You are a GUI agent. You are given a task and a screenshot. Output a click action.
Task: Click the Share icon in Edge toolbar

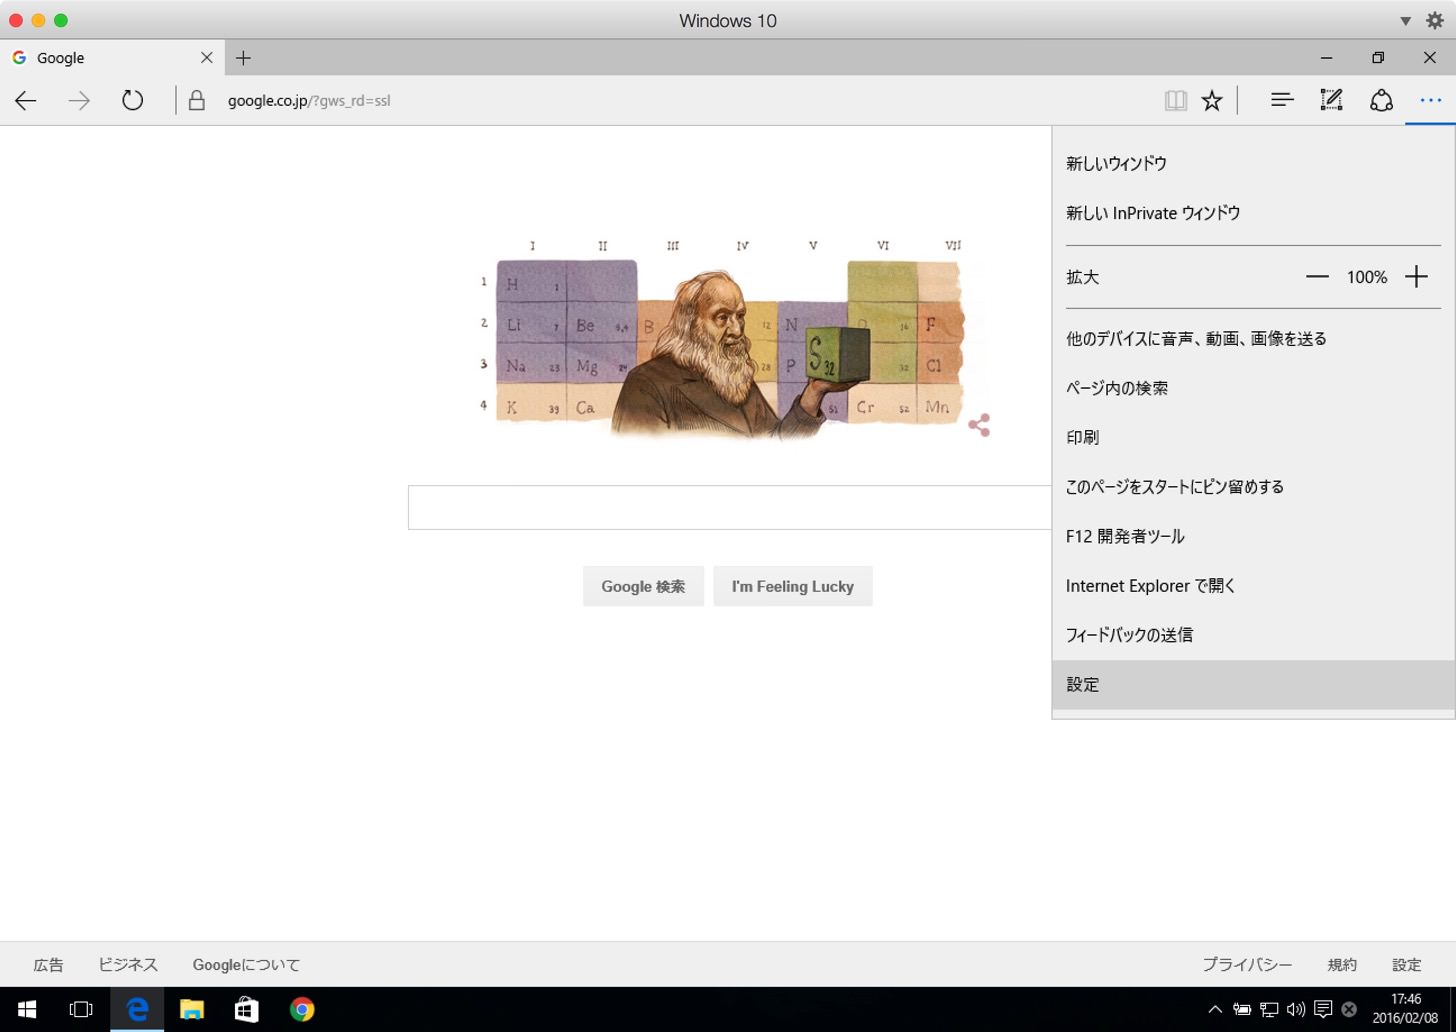(x=1381, y=100)
